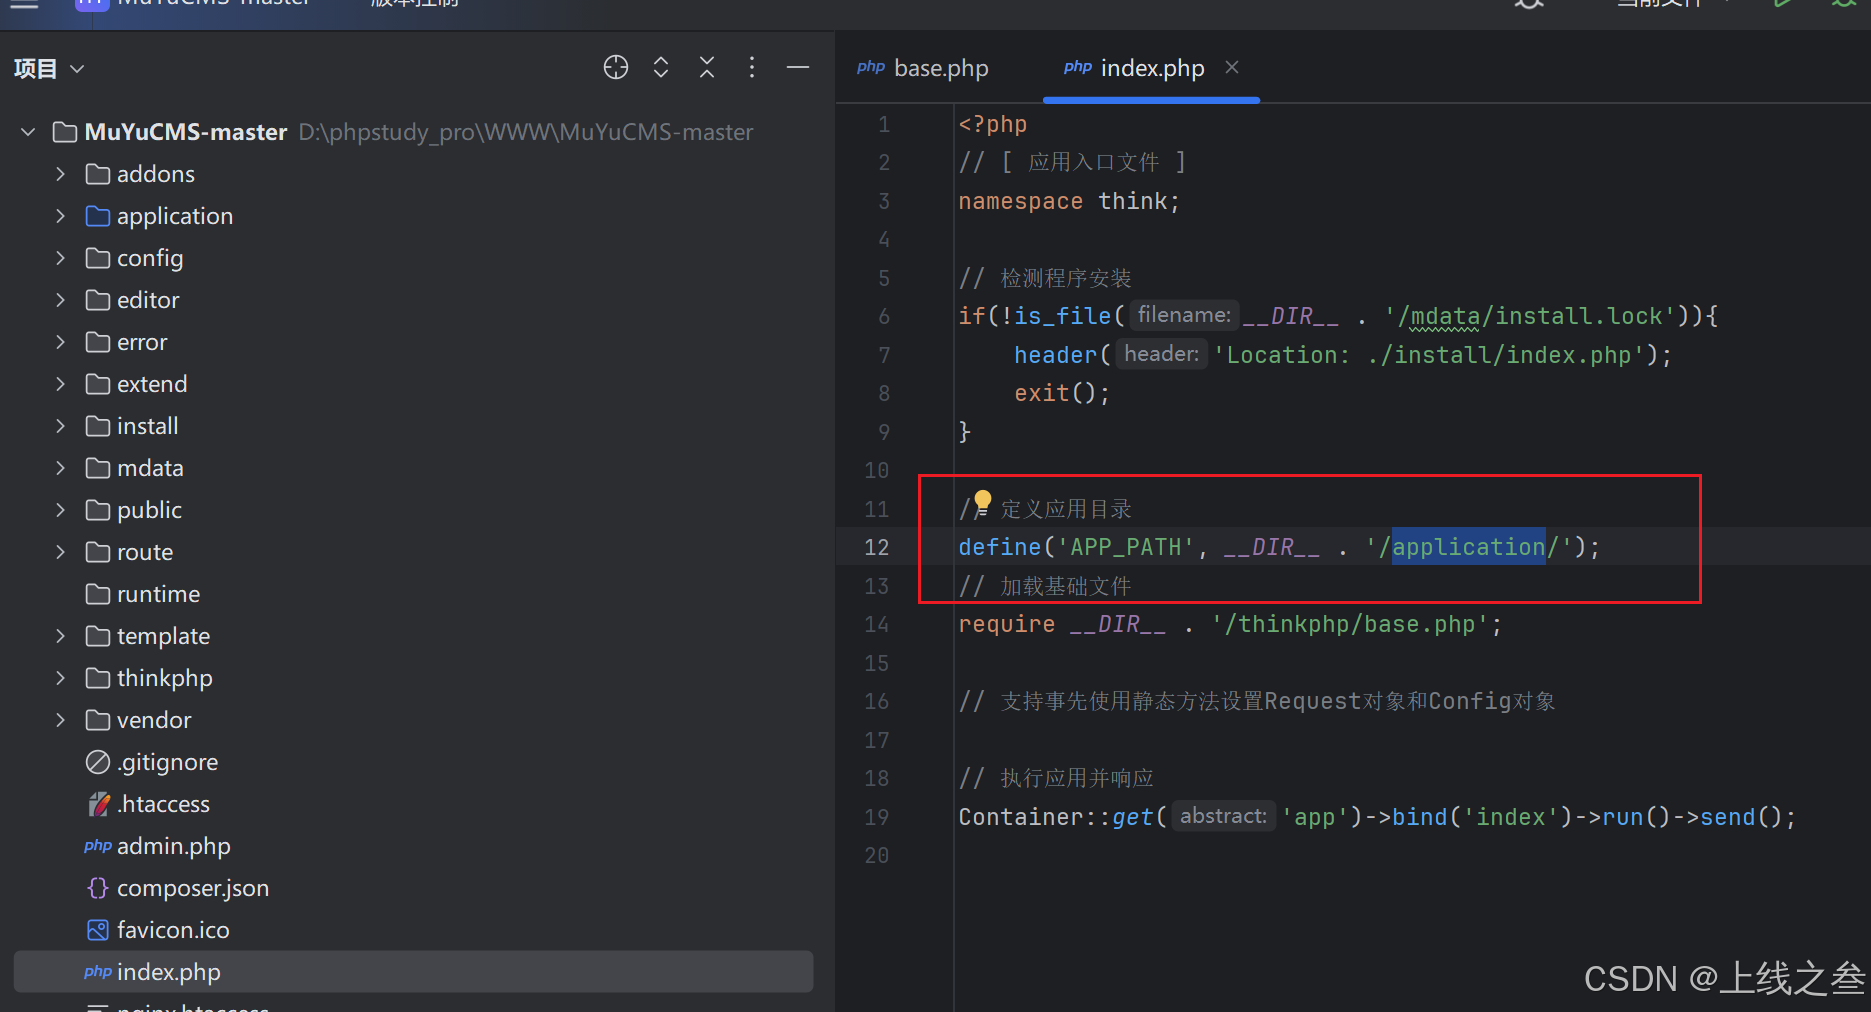The image size is (1871, 1012).
Task: Switch to the base.php tab
Action: click(923, 67)
